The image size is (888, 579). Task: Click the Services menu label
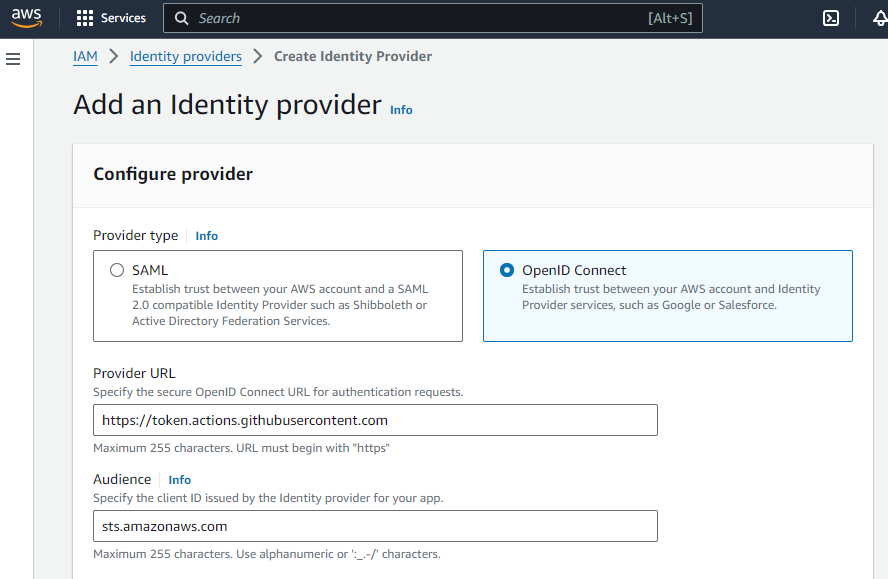tap(123, 18)
